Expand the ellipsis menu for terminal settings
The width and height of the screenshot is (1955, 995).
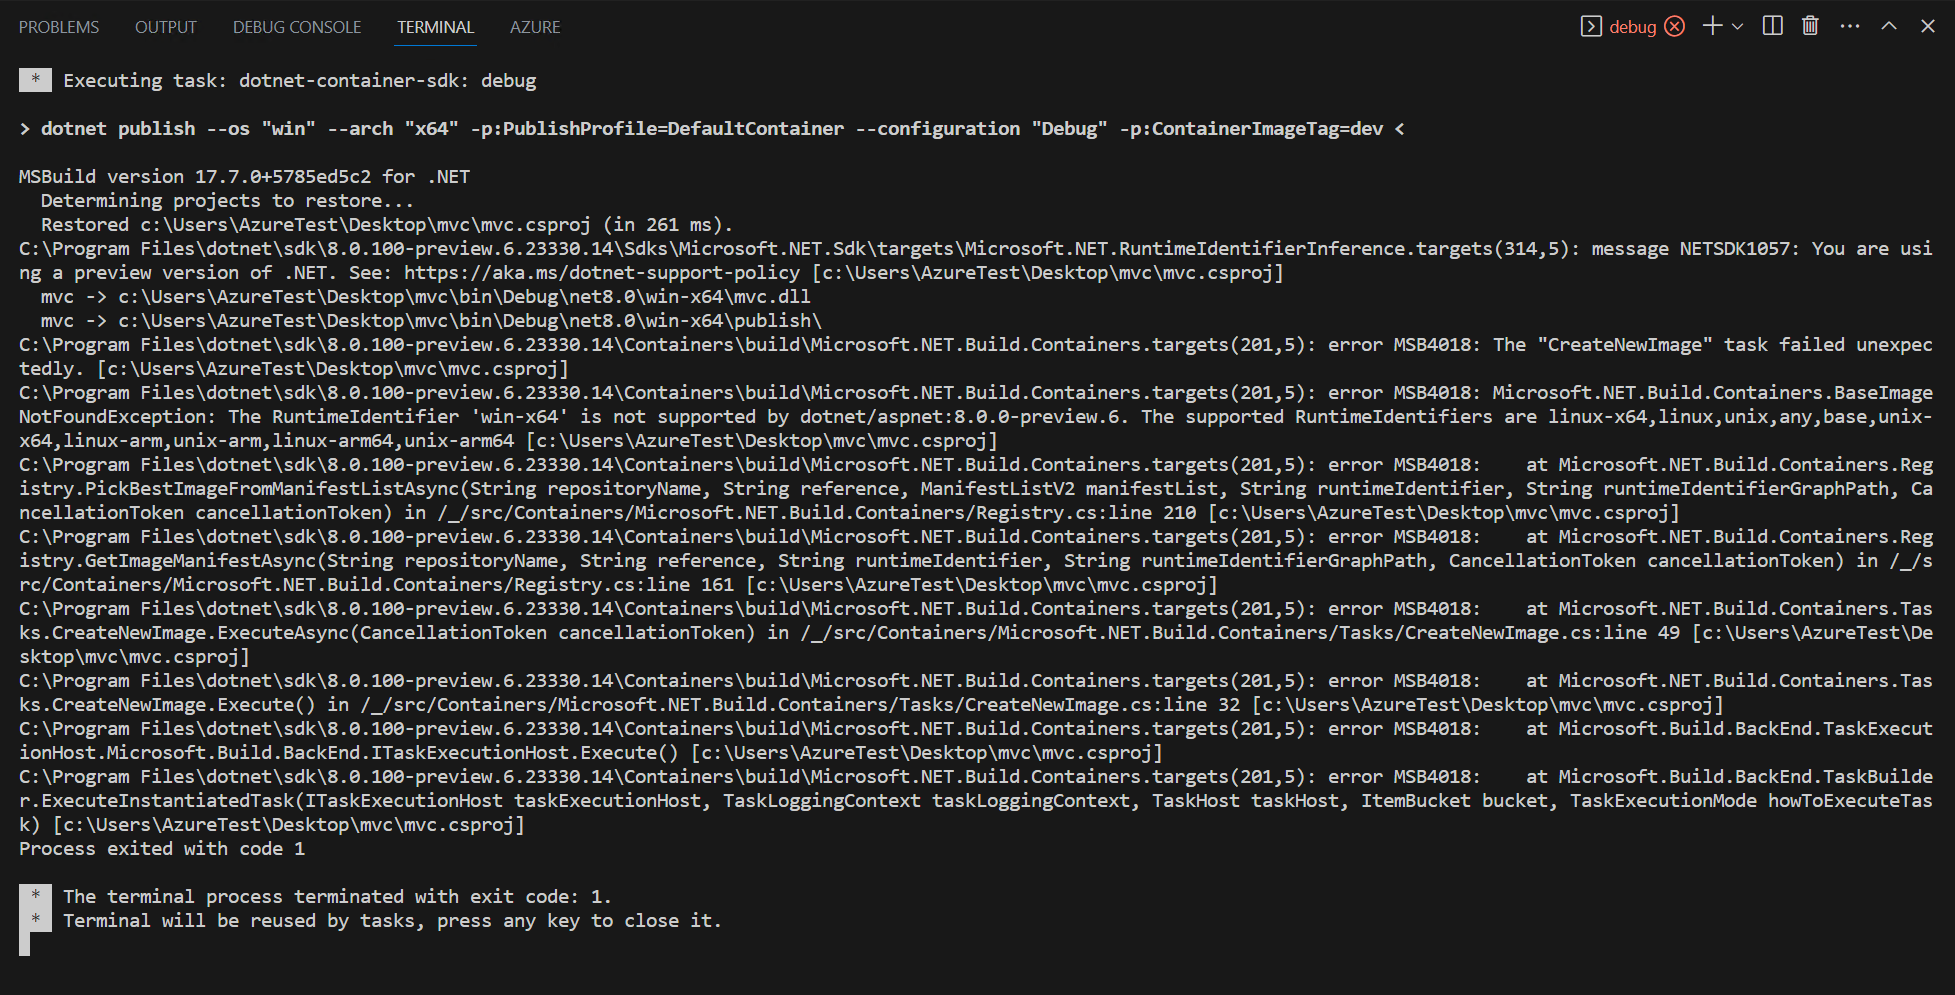pos(1849,25)
